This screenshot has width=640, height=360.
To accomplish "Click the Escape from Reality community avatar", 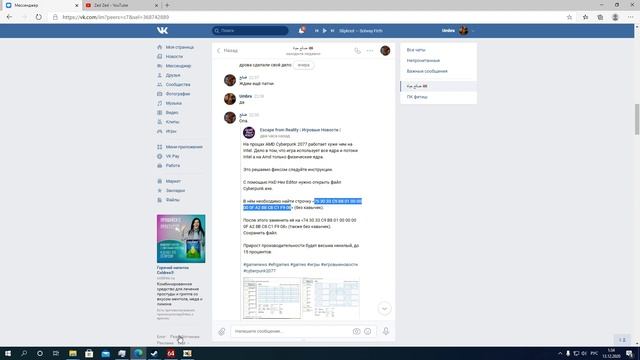I will (x=249, y=133).
